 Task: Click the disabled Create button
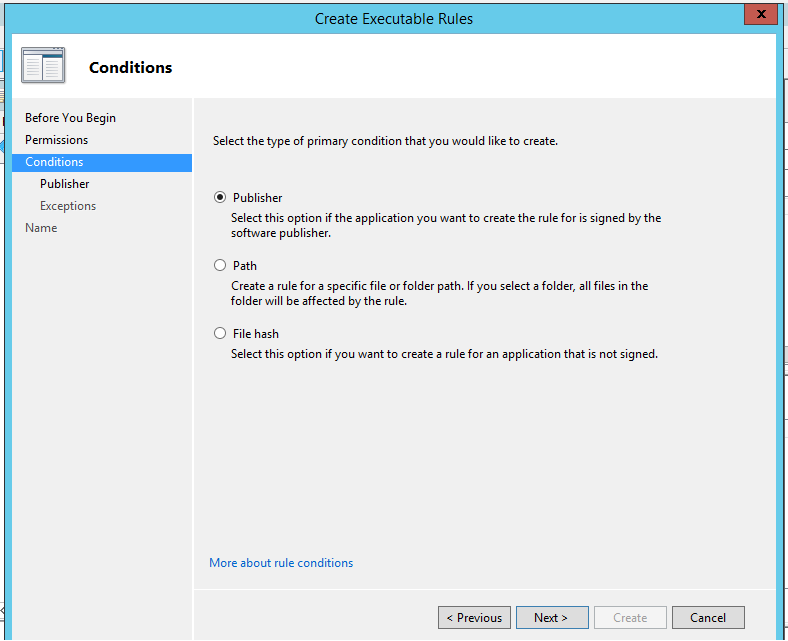(x=630, y=617)
